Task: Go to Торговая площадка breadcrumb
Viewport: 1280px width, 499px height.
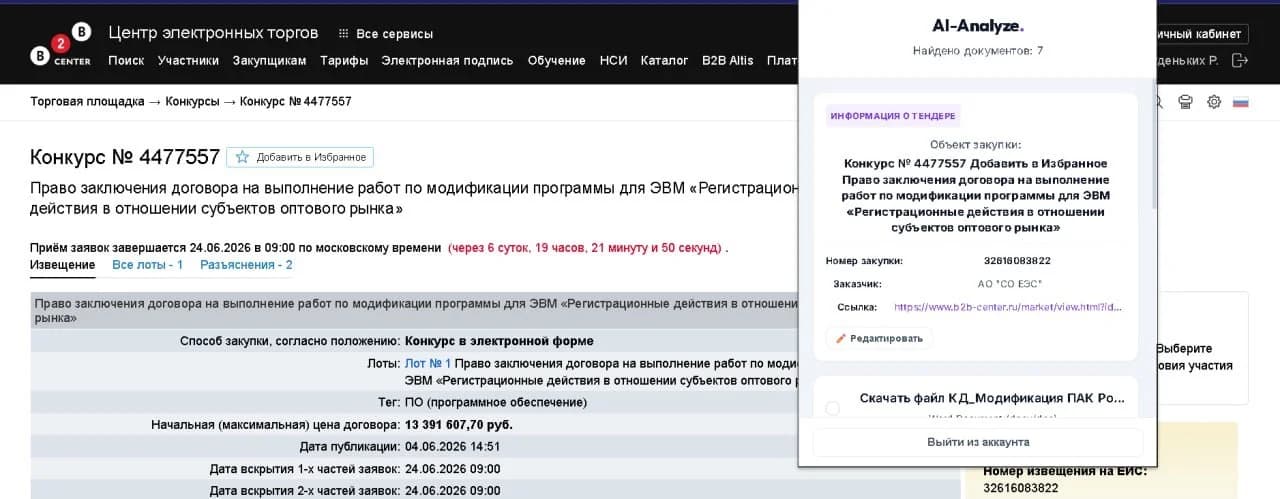Action: point(87,102)
